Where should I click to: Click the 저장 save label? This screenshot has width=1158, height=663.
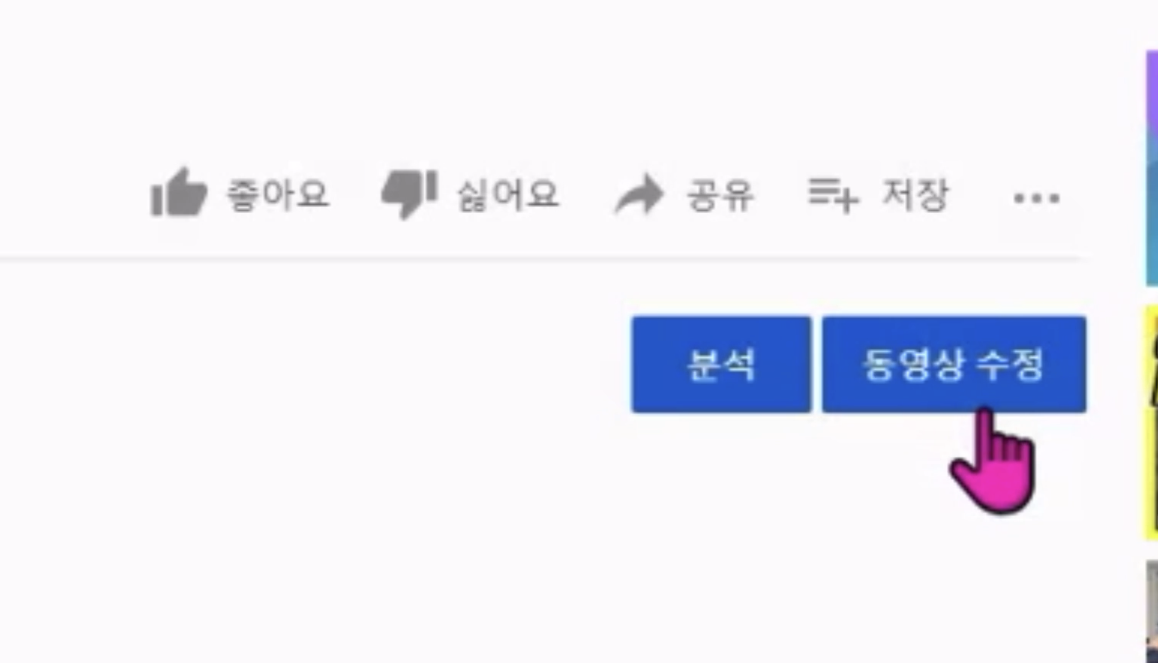coord(915,195)
